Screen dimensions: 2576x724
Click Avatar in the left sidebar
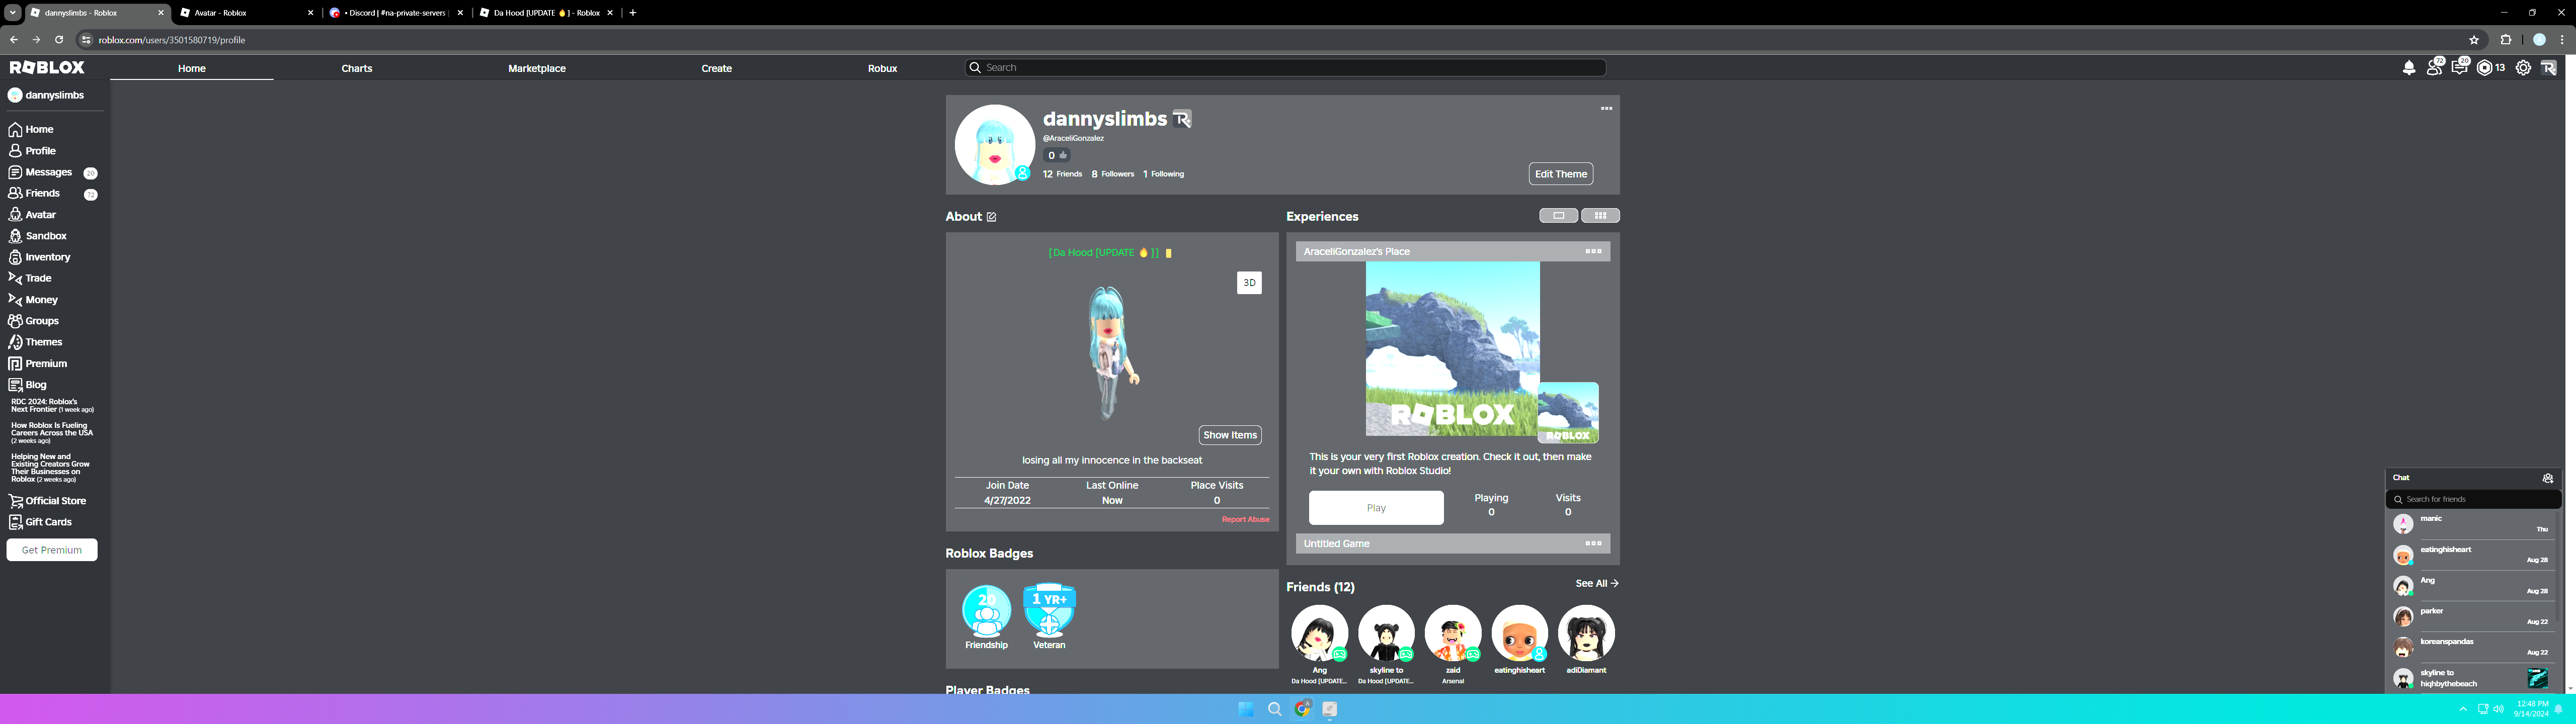[x=40, y=215]
